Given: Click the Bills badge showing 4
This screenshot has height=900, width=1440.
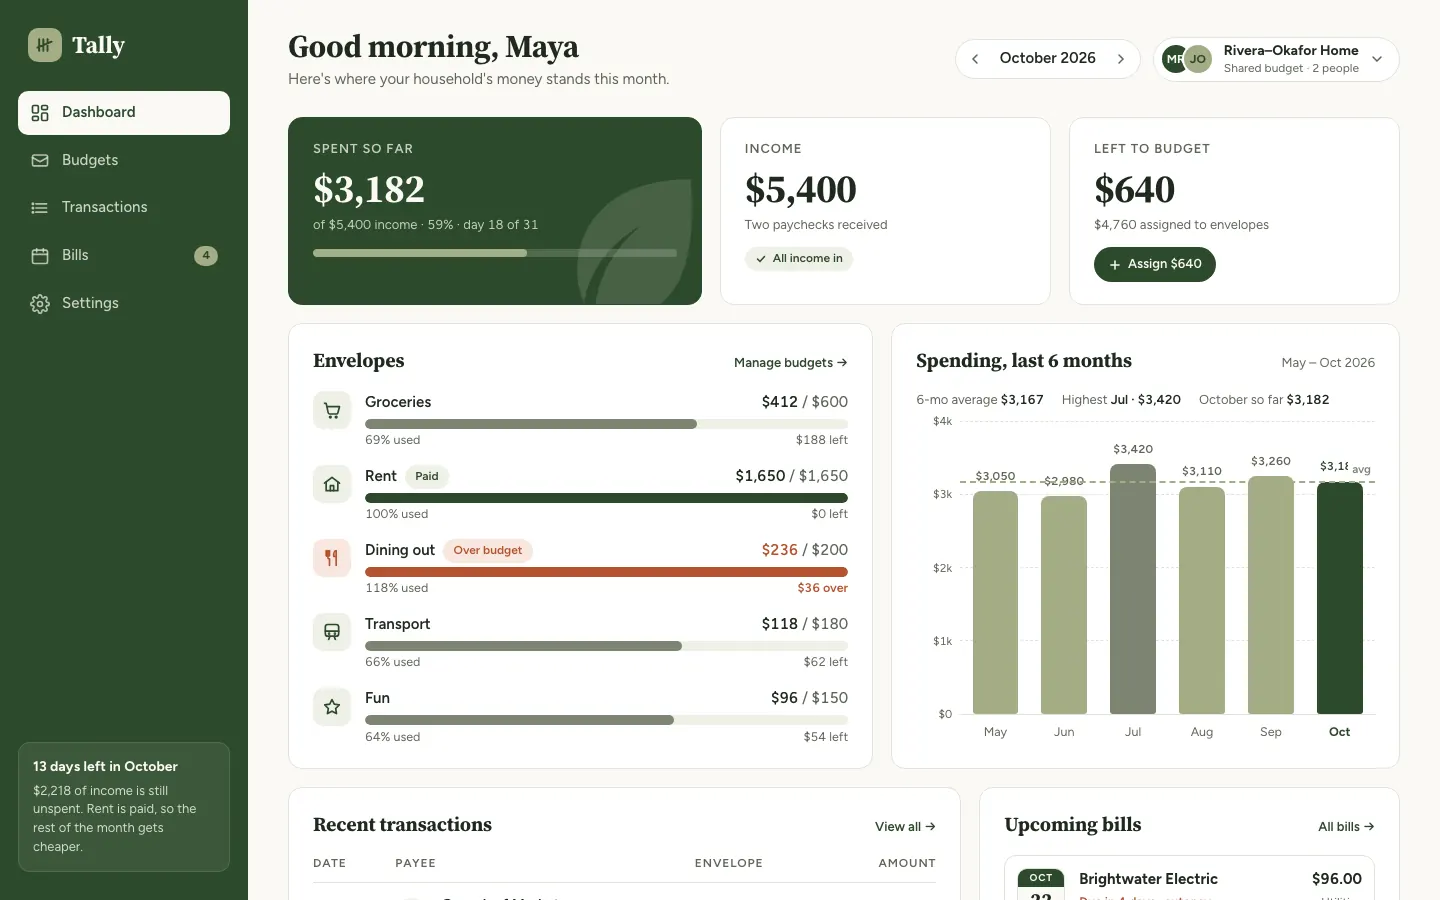Looking at the screenshot, I should tap(206, 256).
